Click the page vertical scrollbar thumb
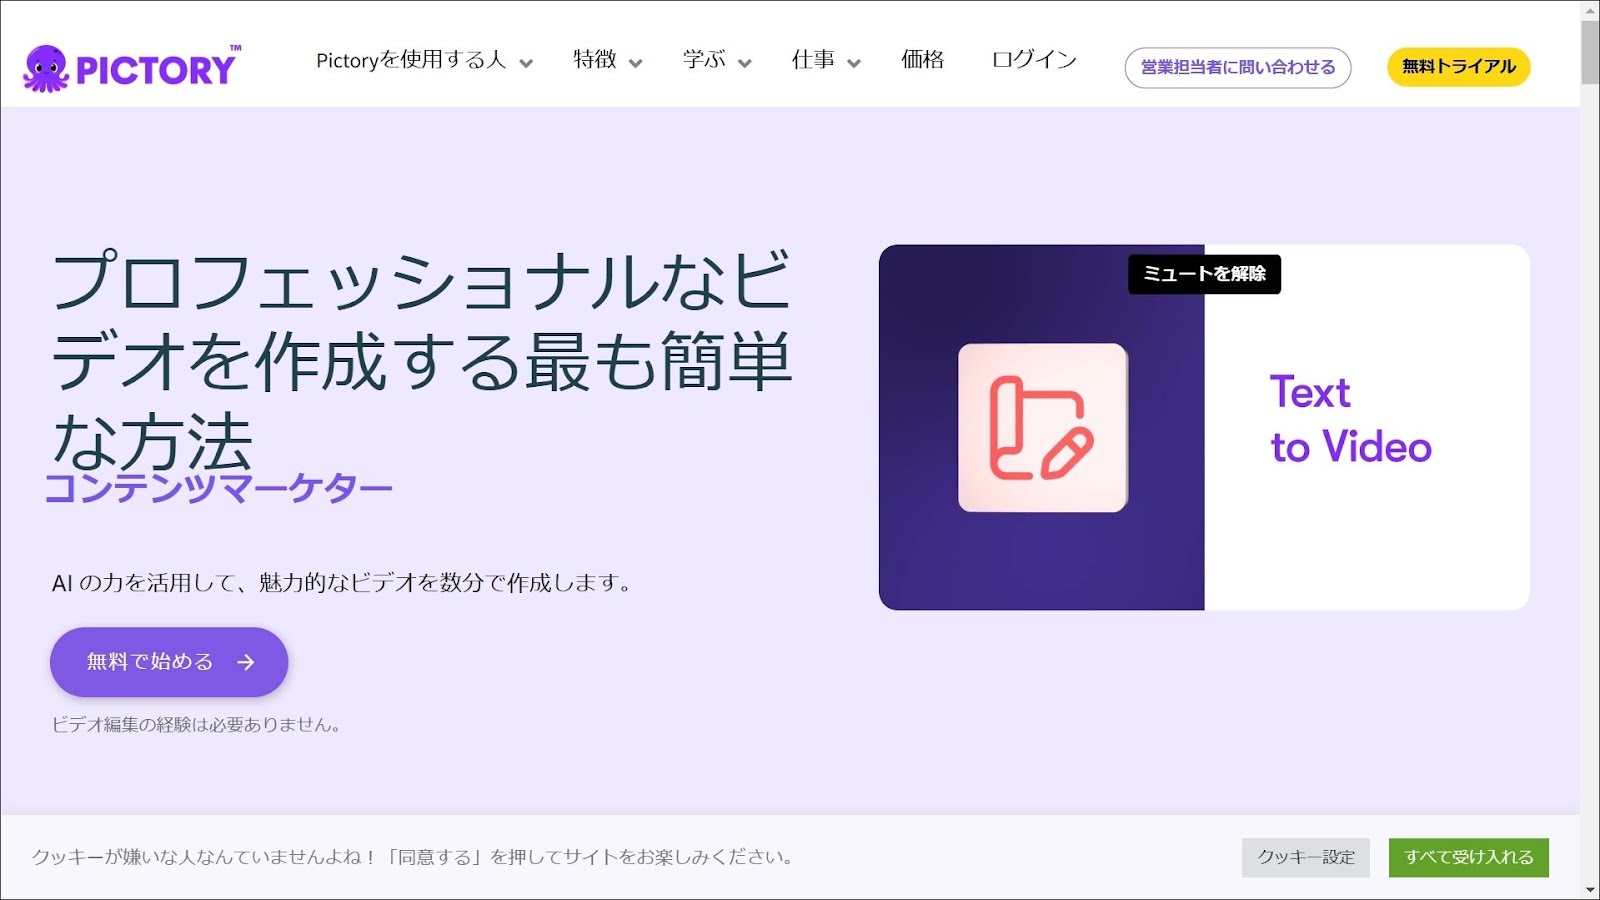 [1590, 52]
